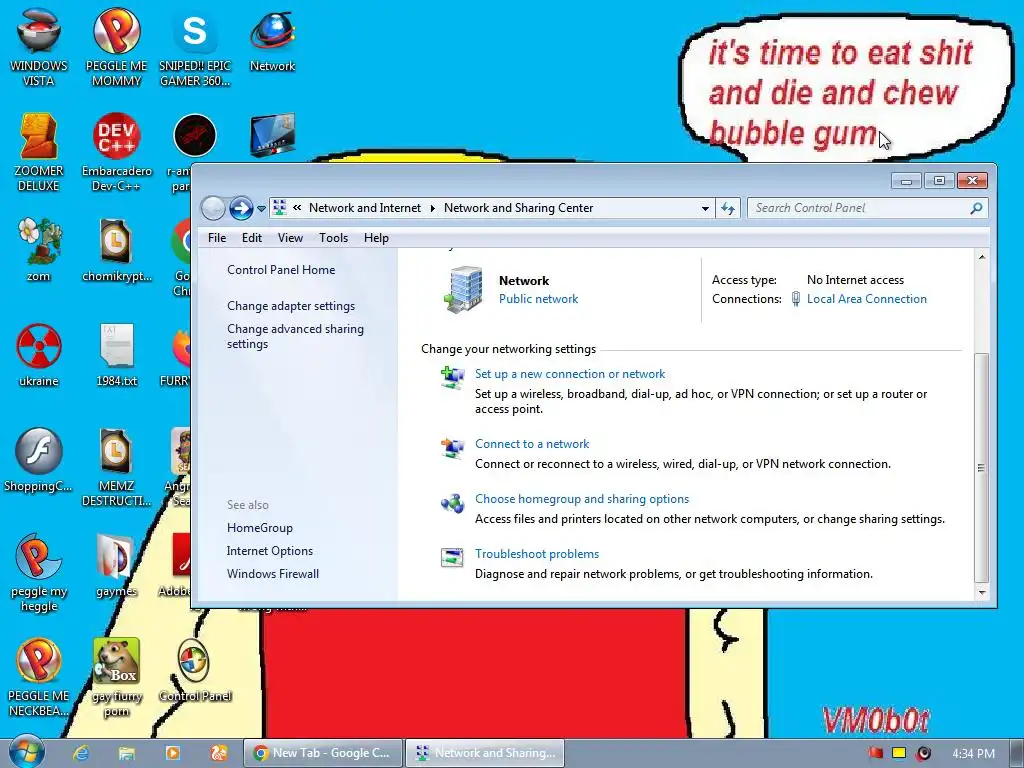
Task: Click the Set up new connection icon
Action: click(452, 378)
